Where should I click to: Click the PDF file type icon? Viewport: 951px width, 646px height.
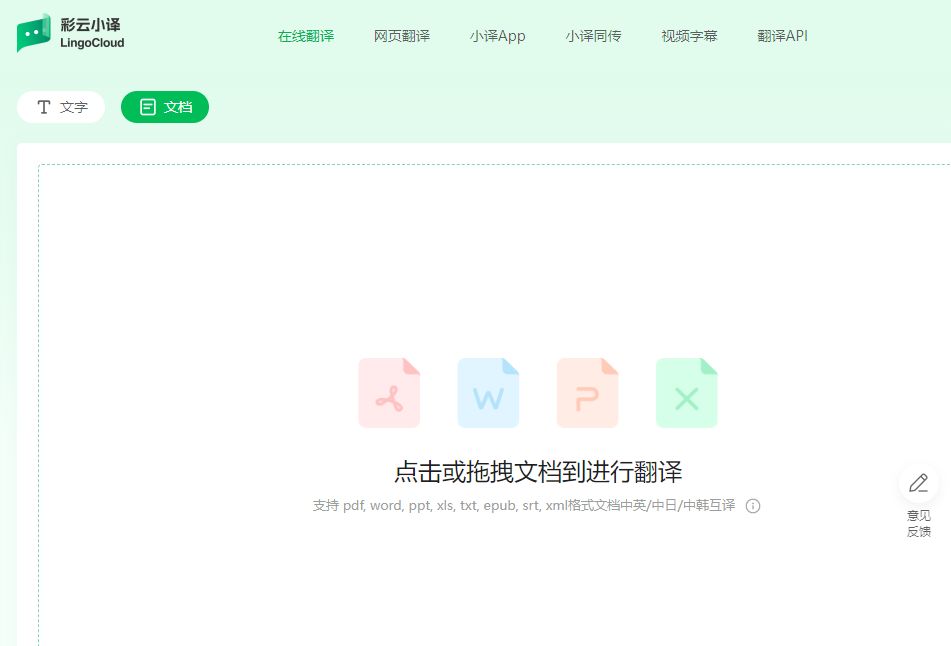[x=389, y=392]
